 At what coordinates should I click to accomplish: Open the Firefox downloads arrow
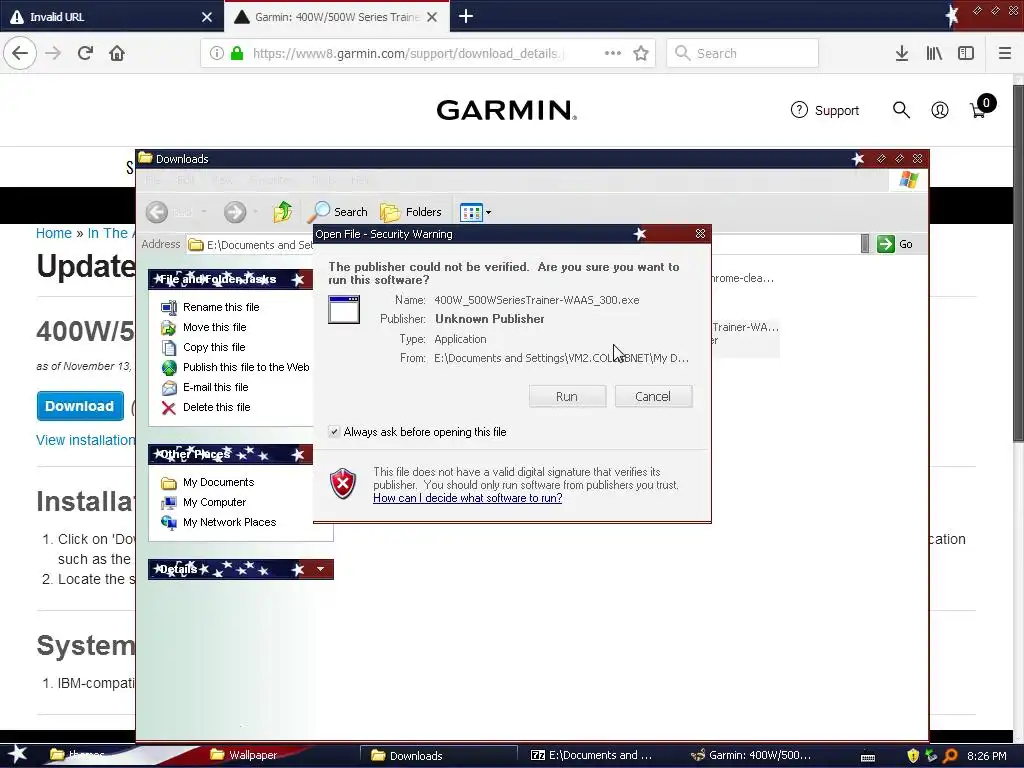[902, 53]
